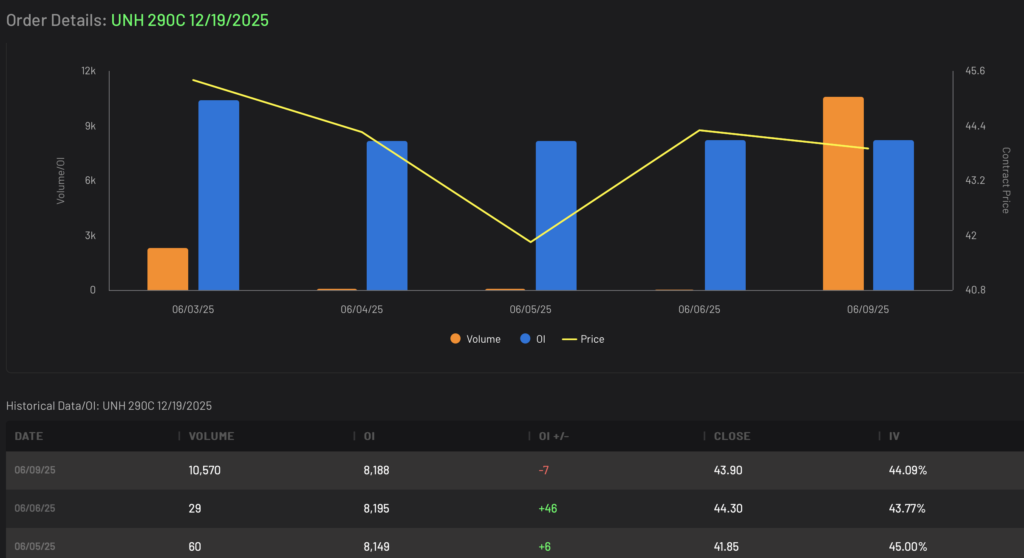Click the OI value 8,195
1024x558 pixels.
[x=376, y=508]
